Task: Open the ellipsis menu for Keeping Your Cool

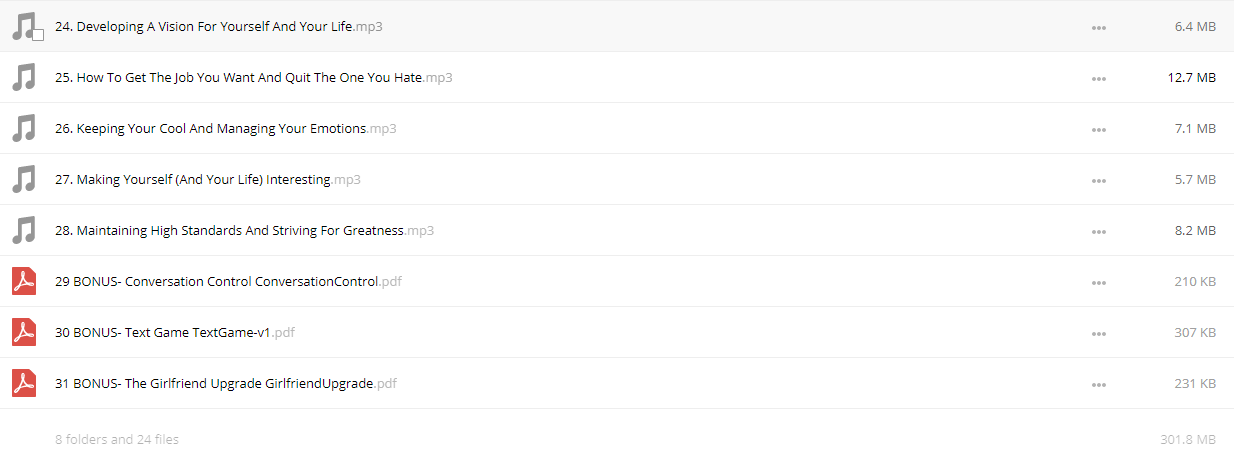Action: point(1099,129)
